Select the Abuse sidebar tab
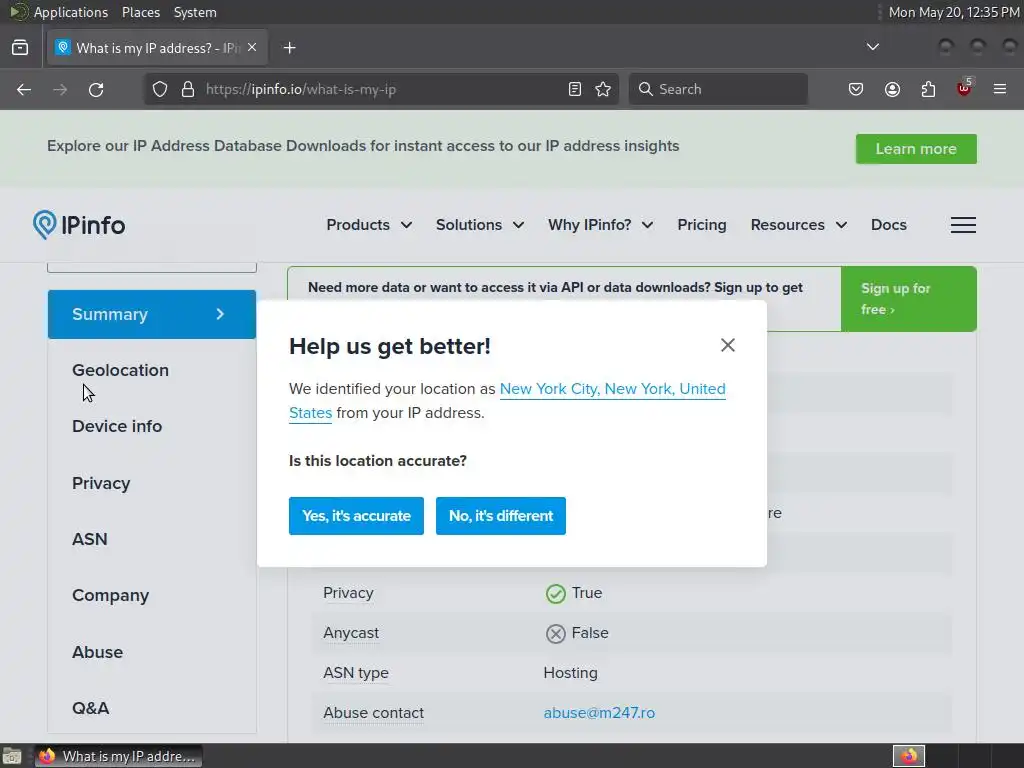The height and width of the screenshot is (768, 1024). point(97,652)
